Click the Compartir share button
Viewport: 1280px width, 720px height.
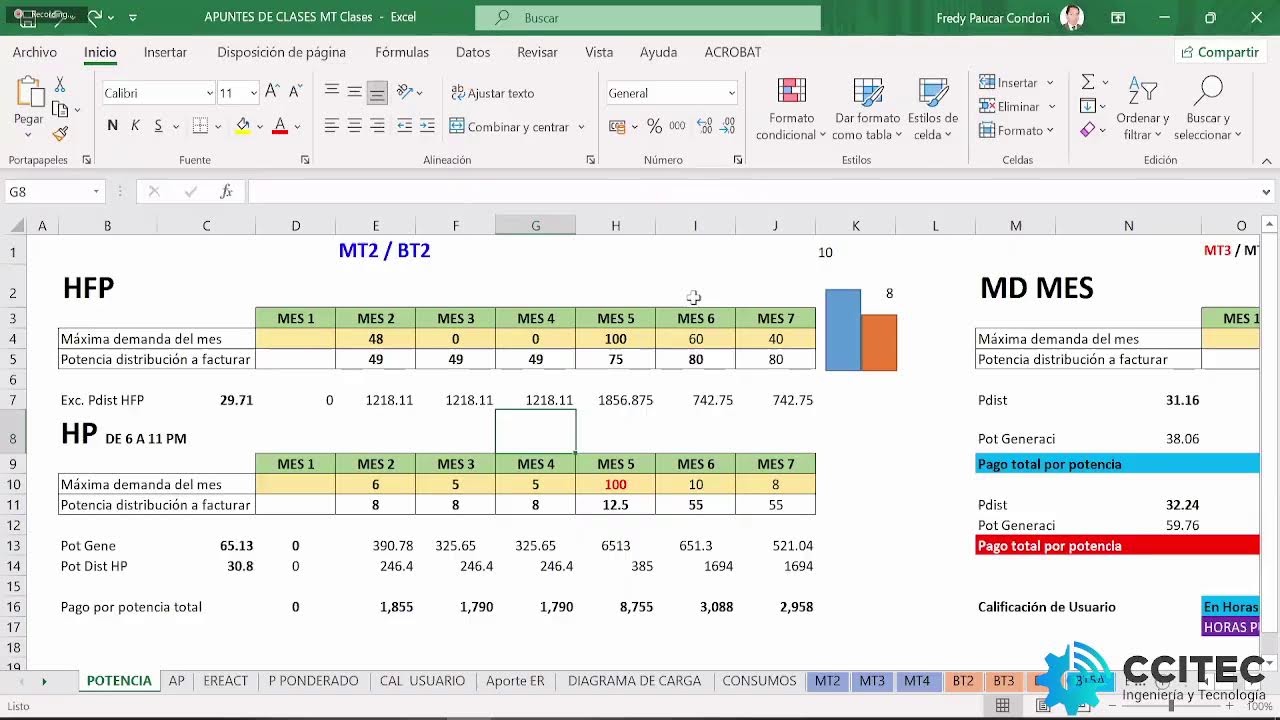pyautogui.click(x=1220, y=52)
